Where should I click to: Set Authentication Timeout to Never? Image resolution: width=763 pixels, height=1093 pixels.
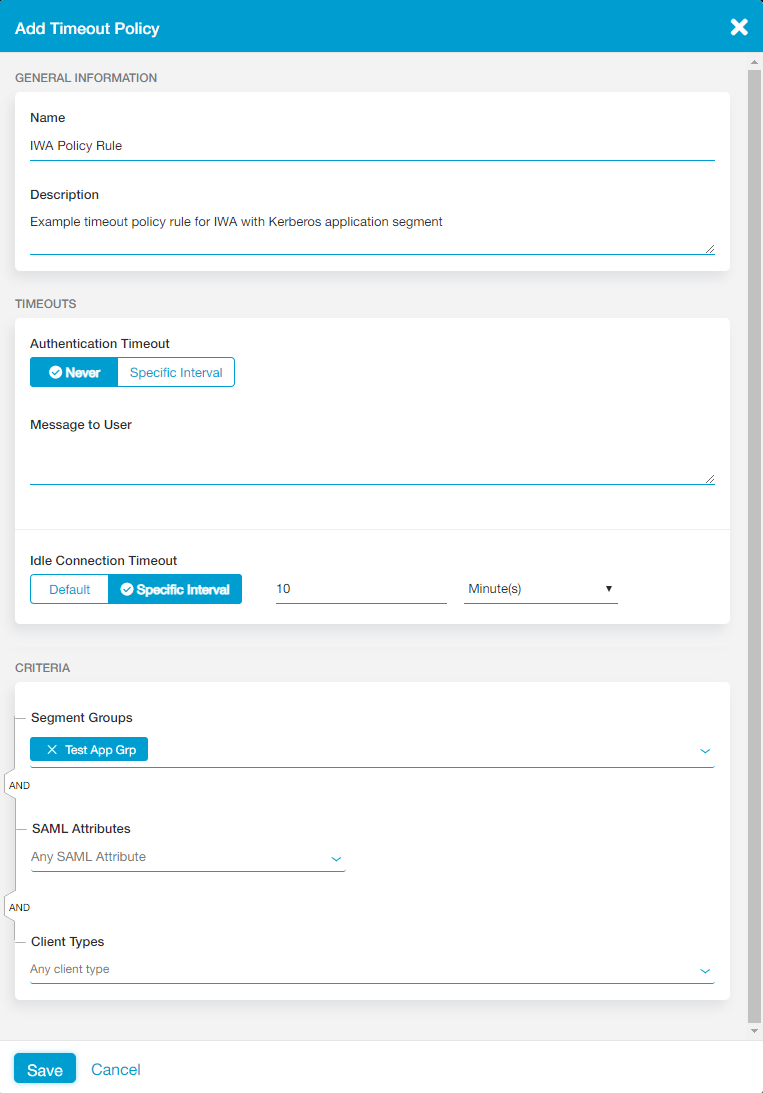point(74,373)
